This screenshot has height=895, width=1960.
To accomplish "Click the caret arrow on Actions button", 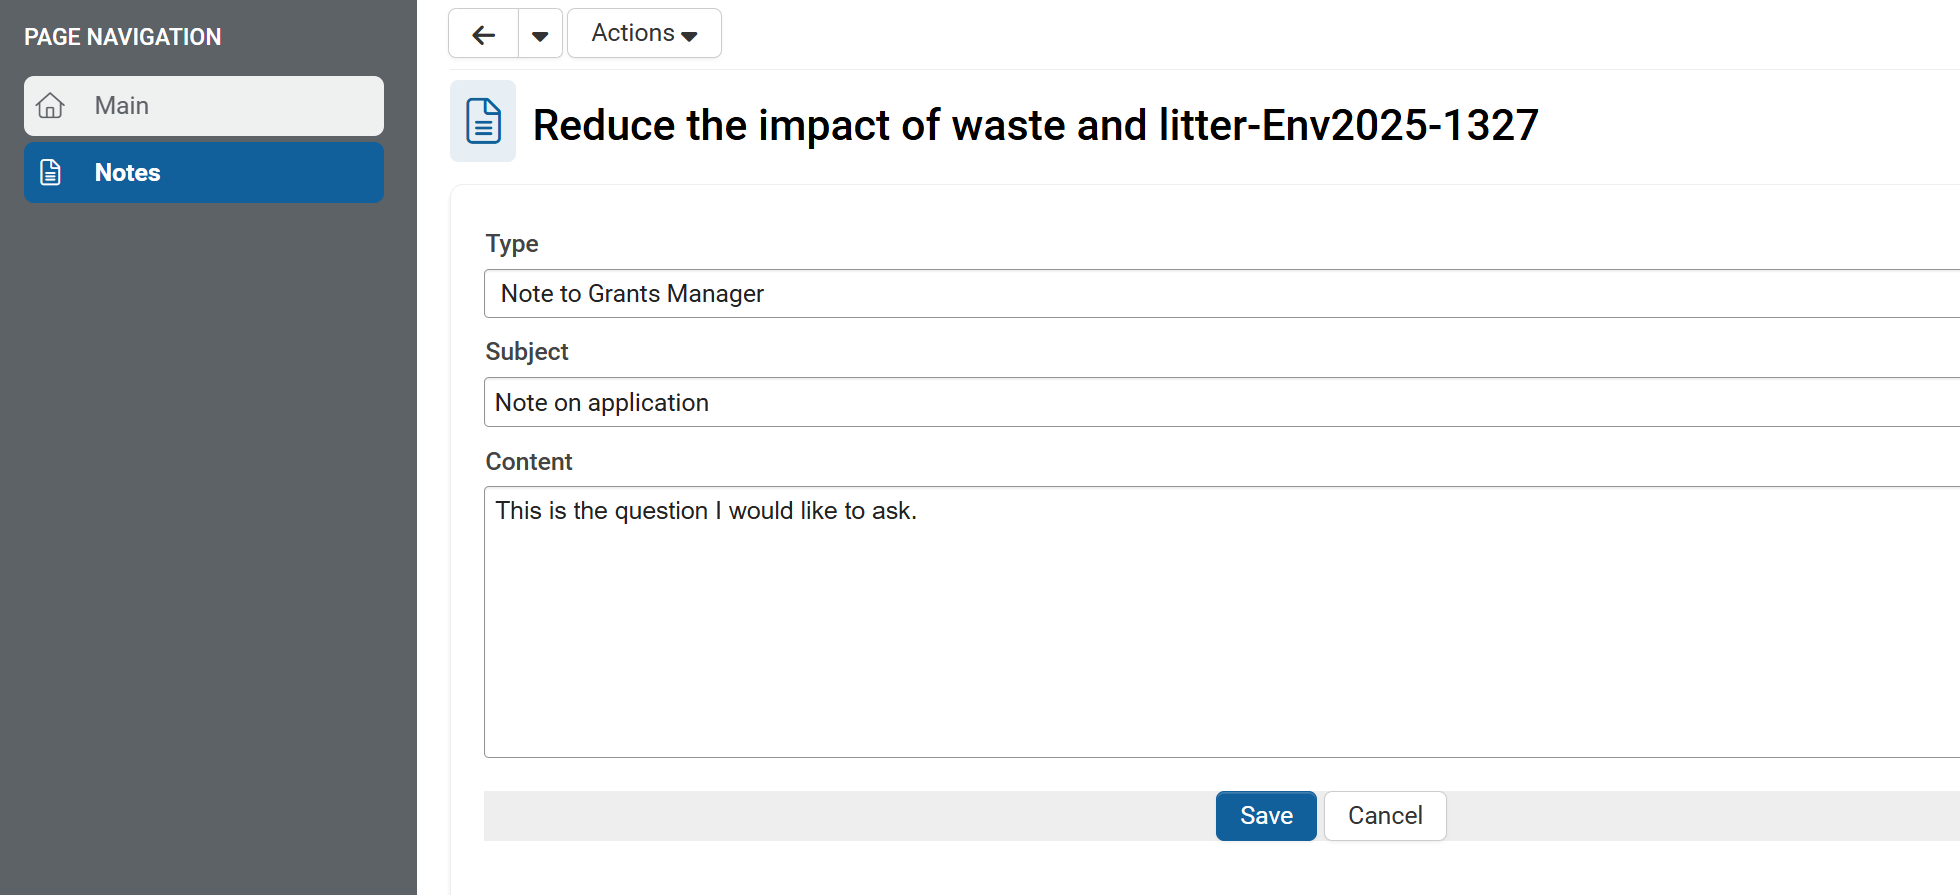I will point(689,36).
